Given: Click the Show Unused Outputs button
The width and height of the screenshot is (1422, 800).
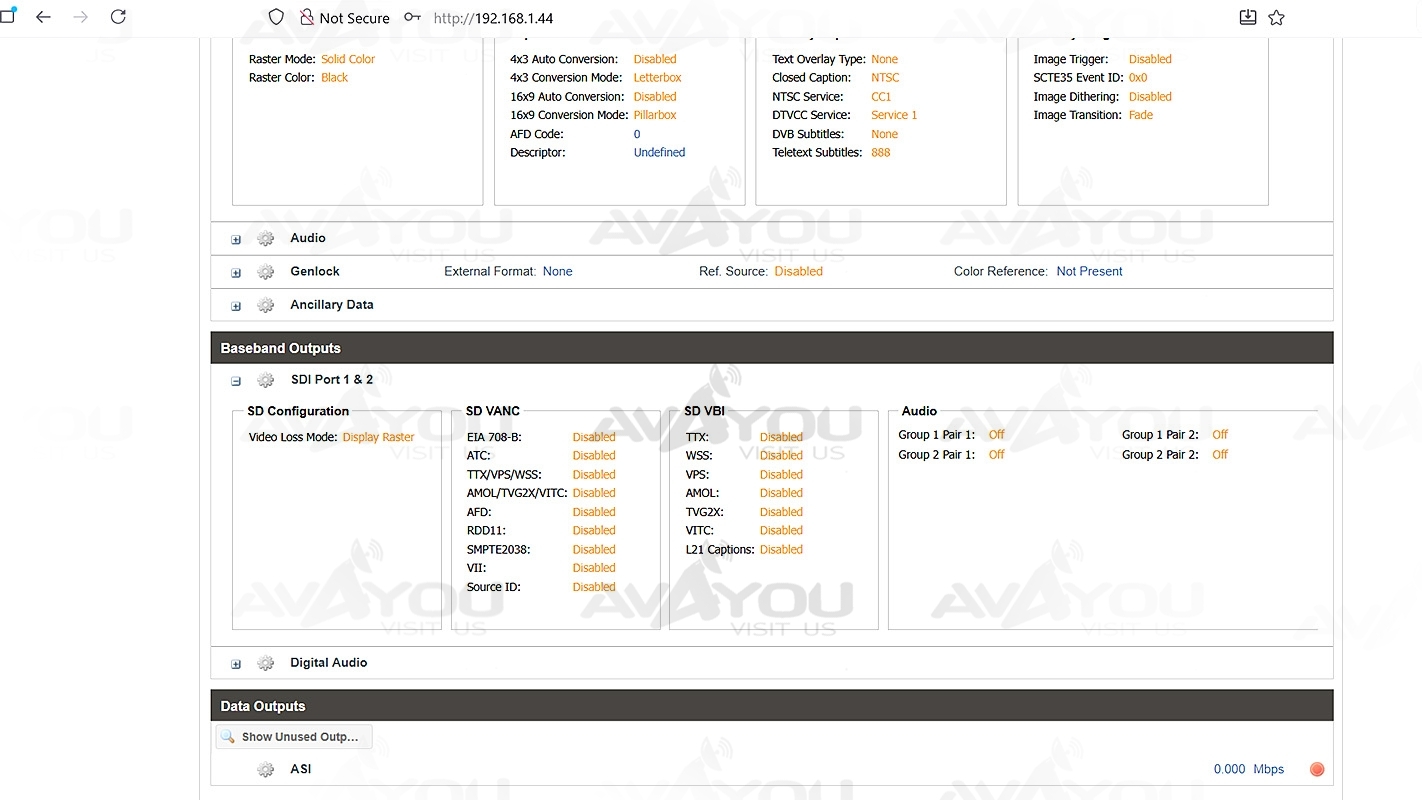Looking at the screenshot, I should pos(293,737).
